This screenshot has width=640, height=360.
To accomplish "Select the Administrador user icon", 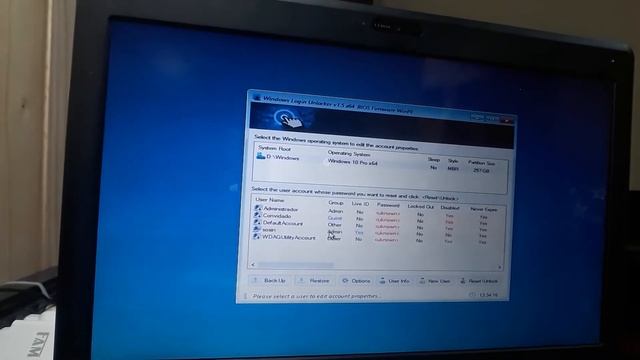I will pyautogui.click(x=257, y=208).
